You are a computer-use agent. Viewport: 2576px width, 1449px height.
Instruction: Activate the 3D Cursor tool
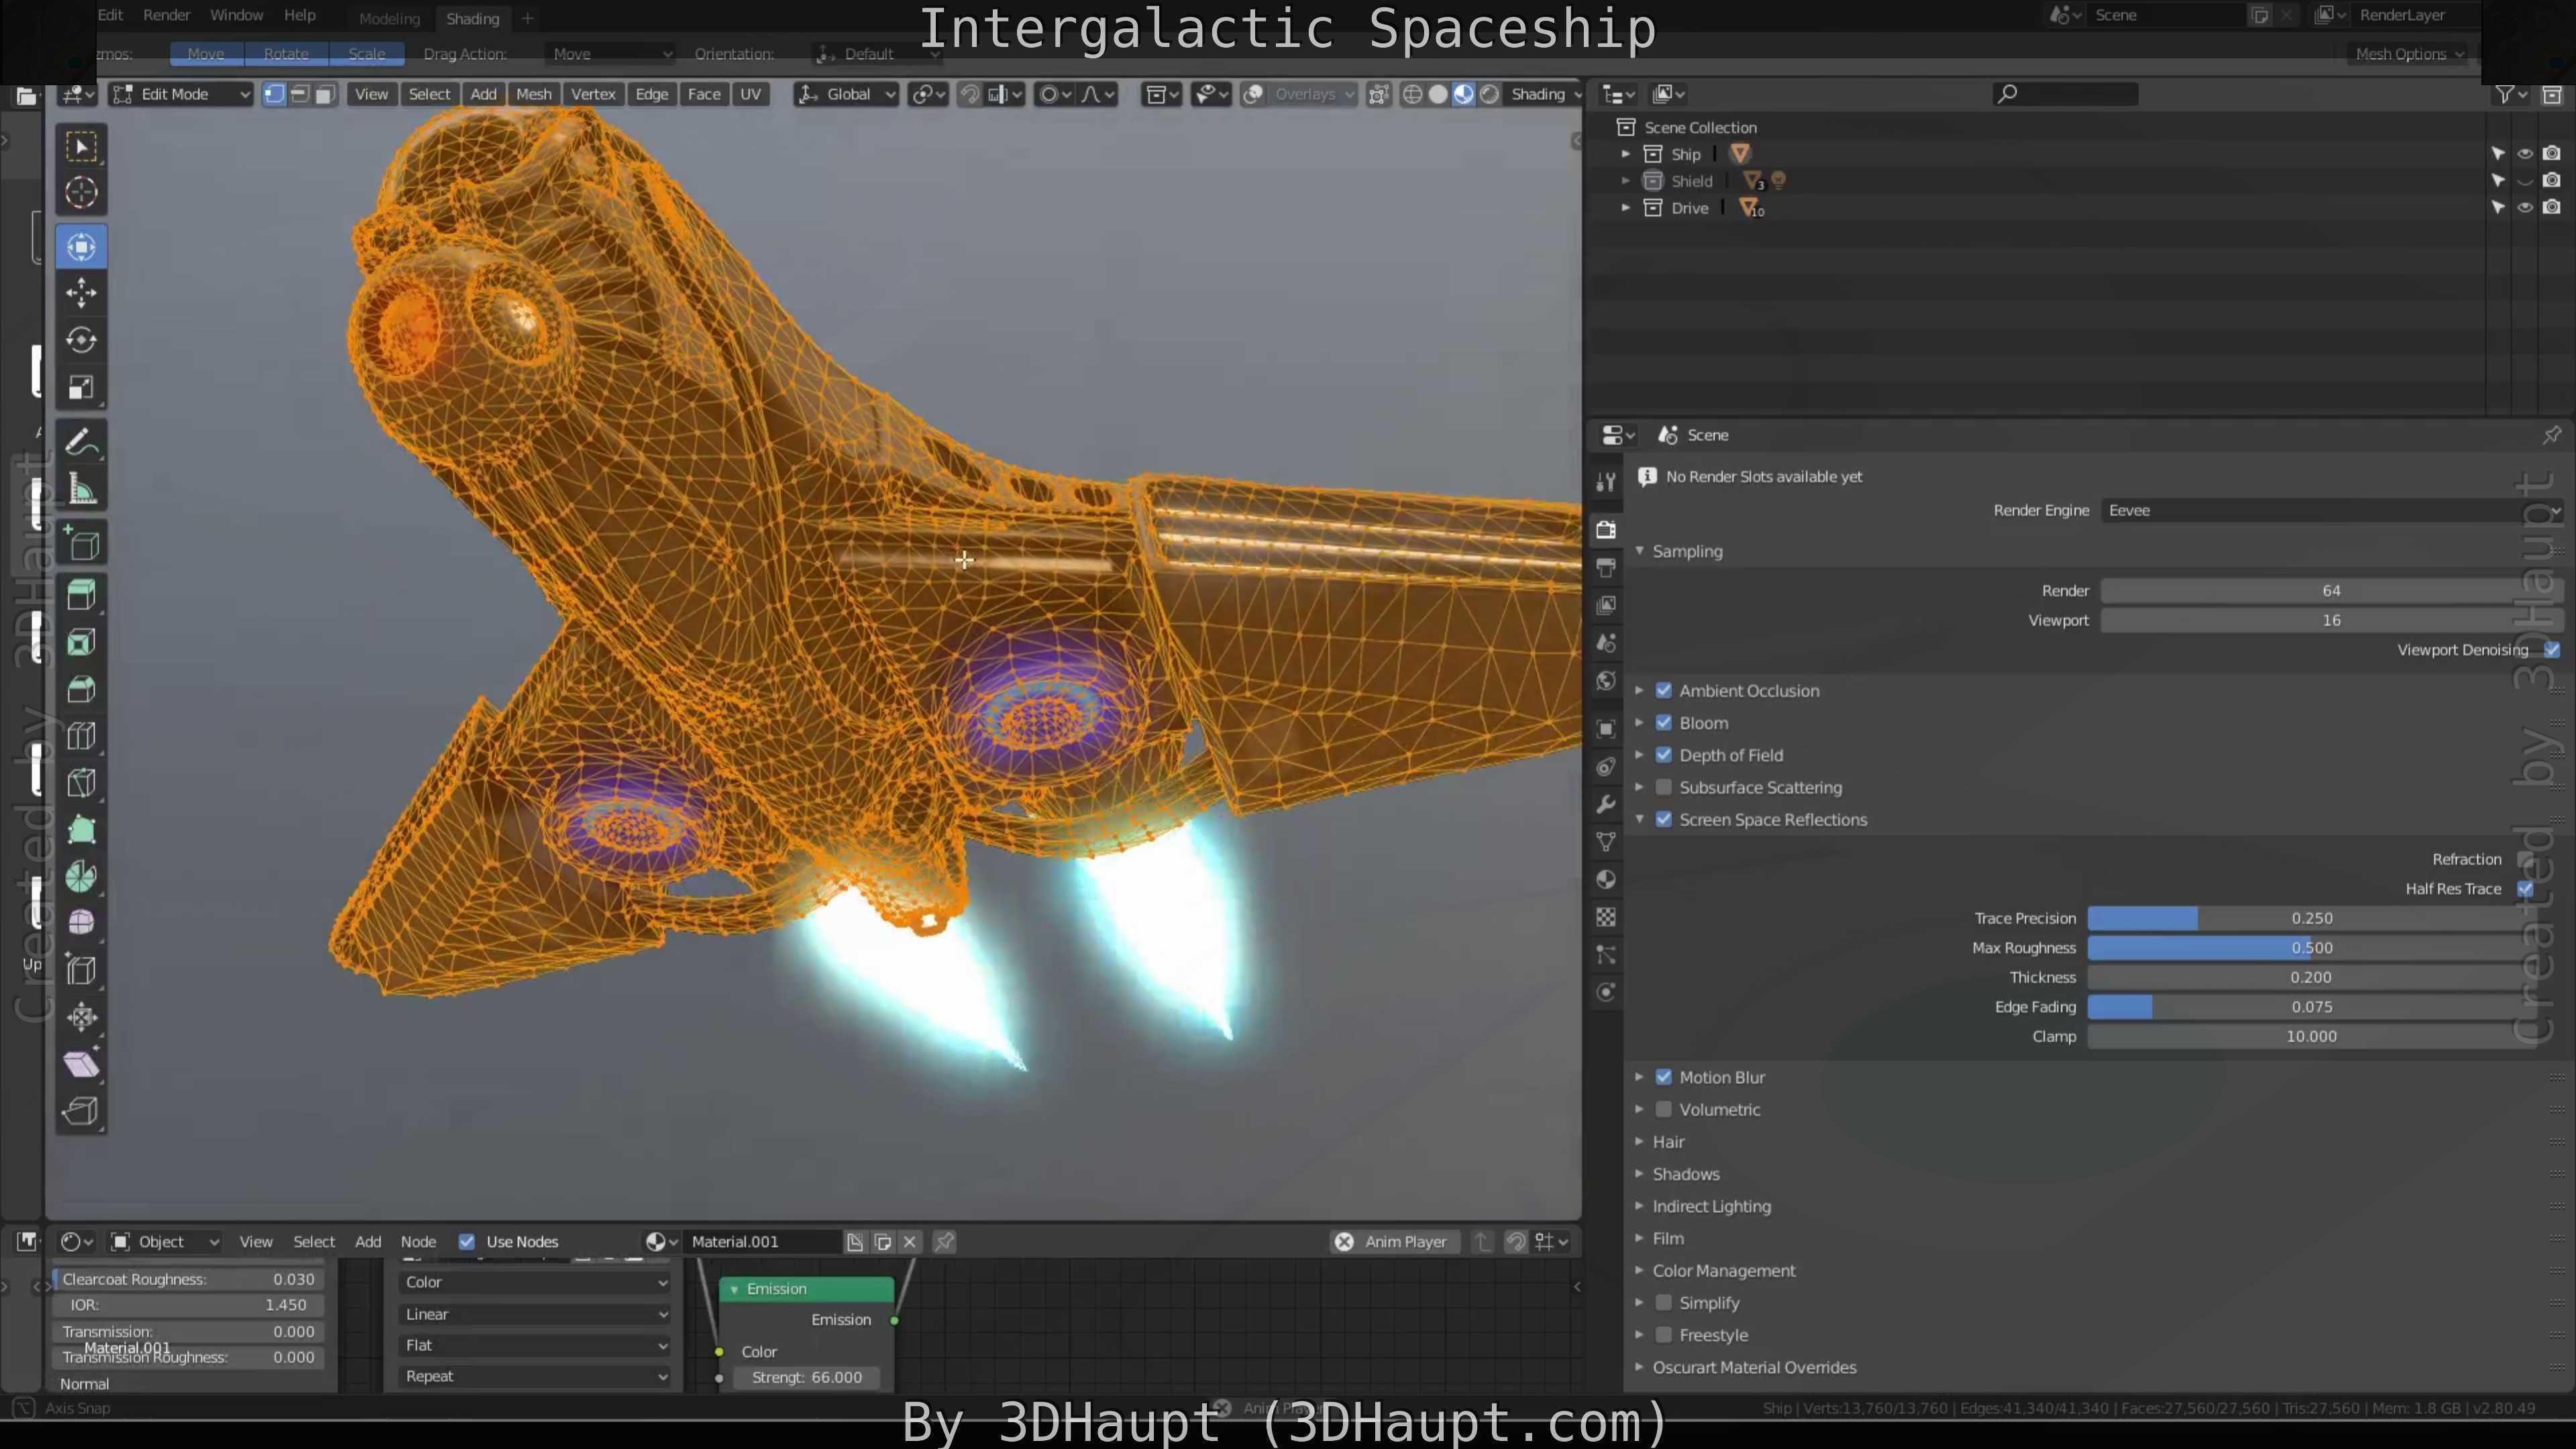[x=81, y=192]
